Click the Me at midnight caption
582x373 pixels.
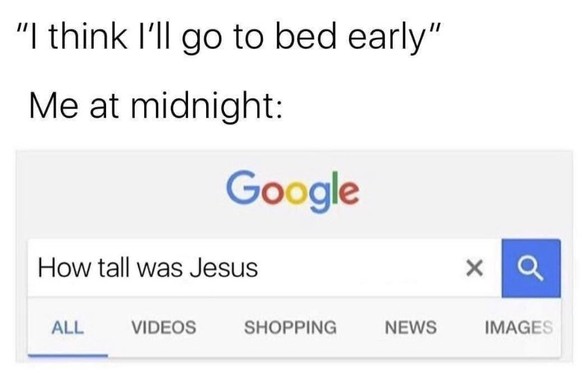(156, 106)
